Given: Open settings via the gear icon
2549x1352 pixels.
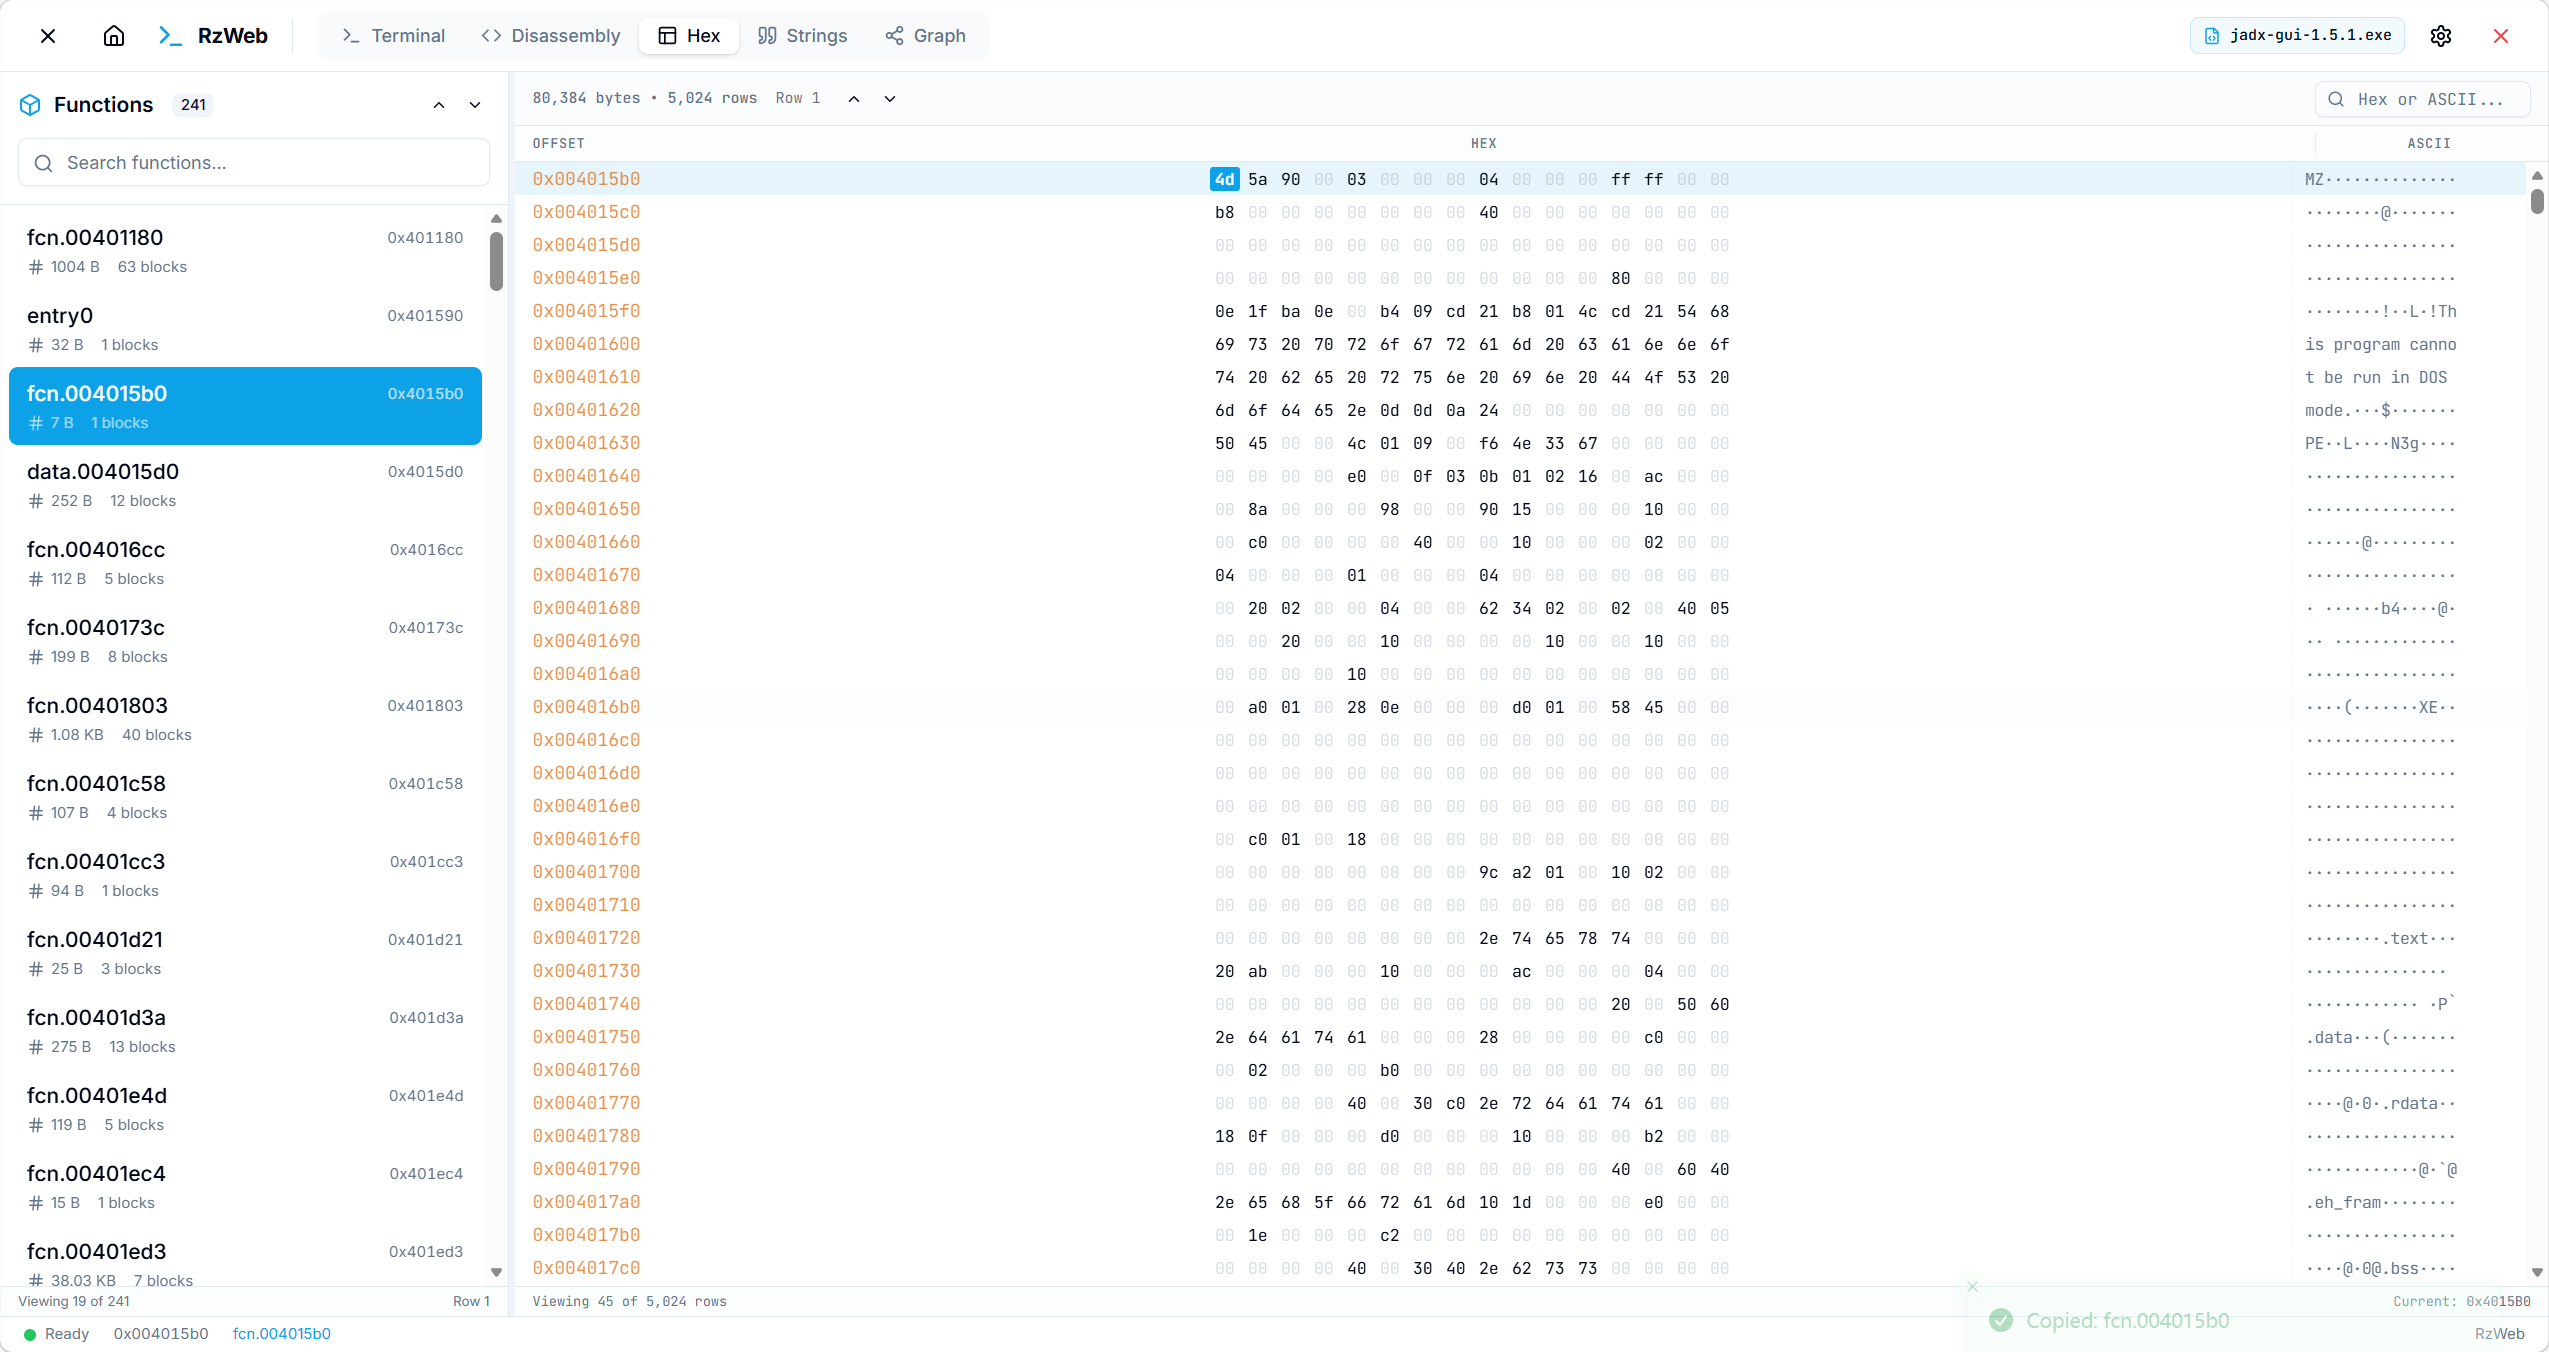Looking at the screenshot, I should 2441,36.
